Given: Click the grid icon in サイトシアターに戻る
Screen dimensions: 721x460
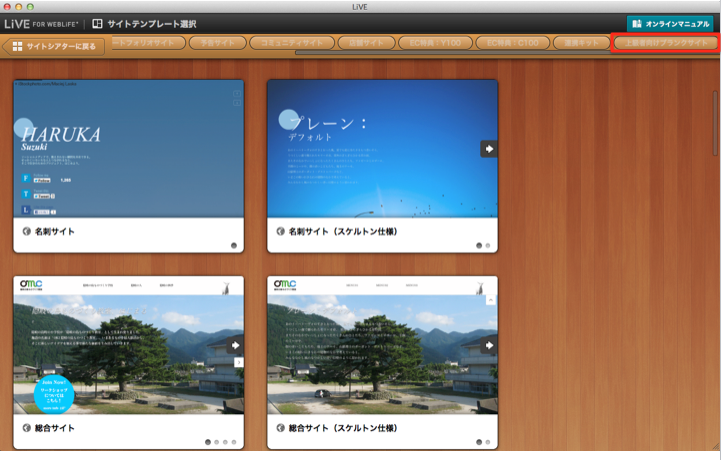Looking at the screenshot, I should (x=17, y=46).
